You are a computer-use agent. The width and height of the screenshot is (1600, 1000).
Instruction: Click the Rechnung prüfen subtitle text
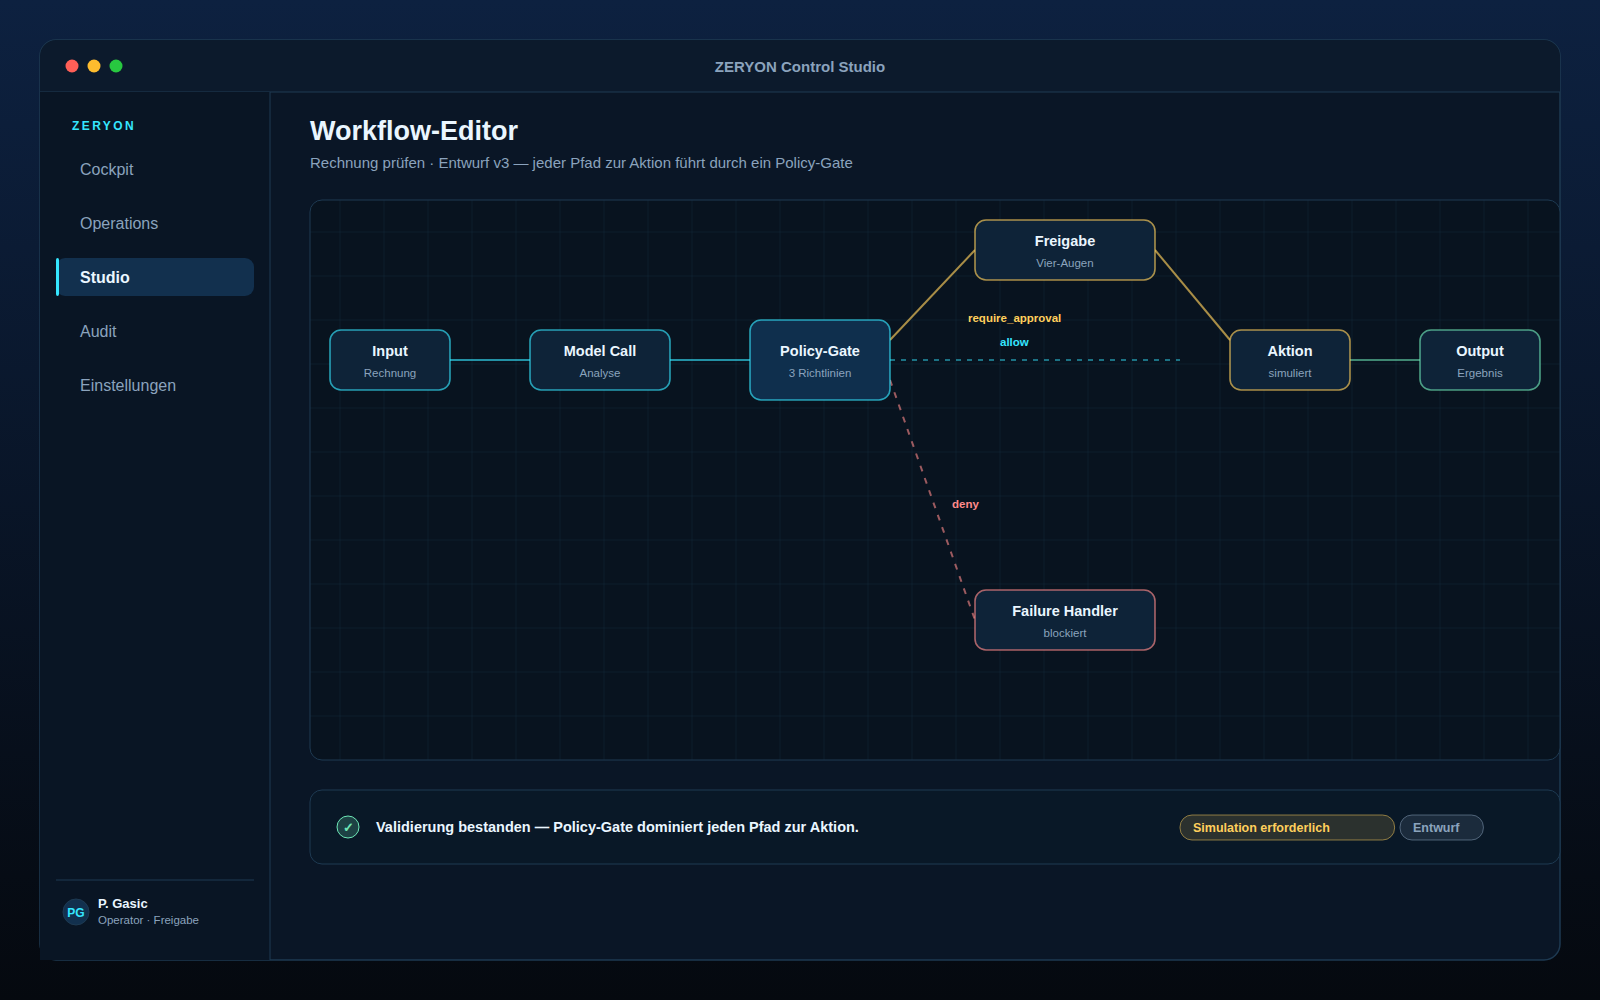581,163
